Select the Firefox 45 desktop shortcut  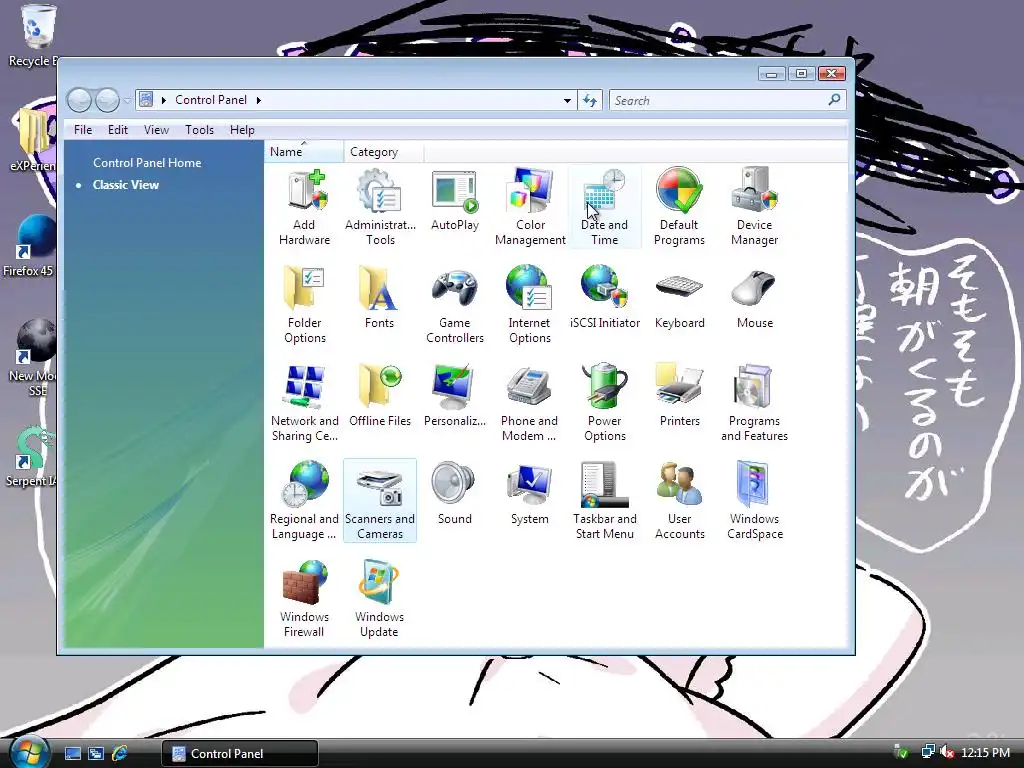pyautogui.click(x=29, y=245)
